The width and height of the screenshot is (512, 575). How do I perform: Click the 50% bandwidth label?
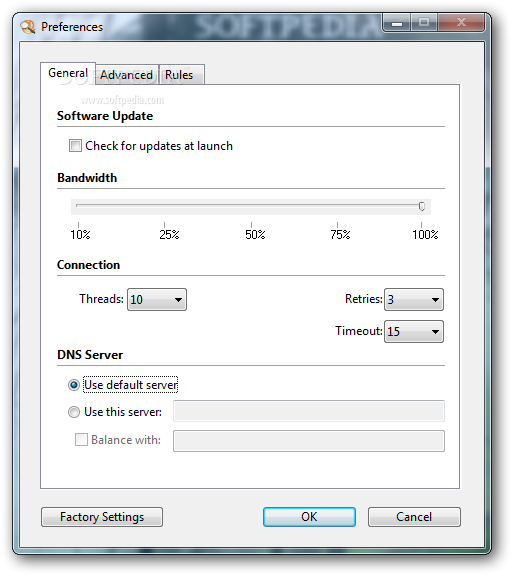coord(255,235)
